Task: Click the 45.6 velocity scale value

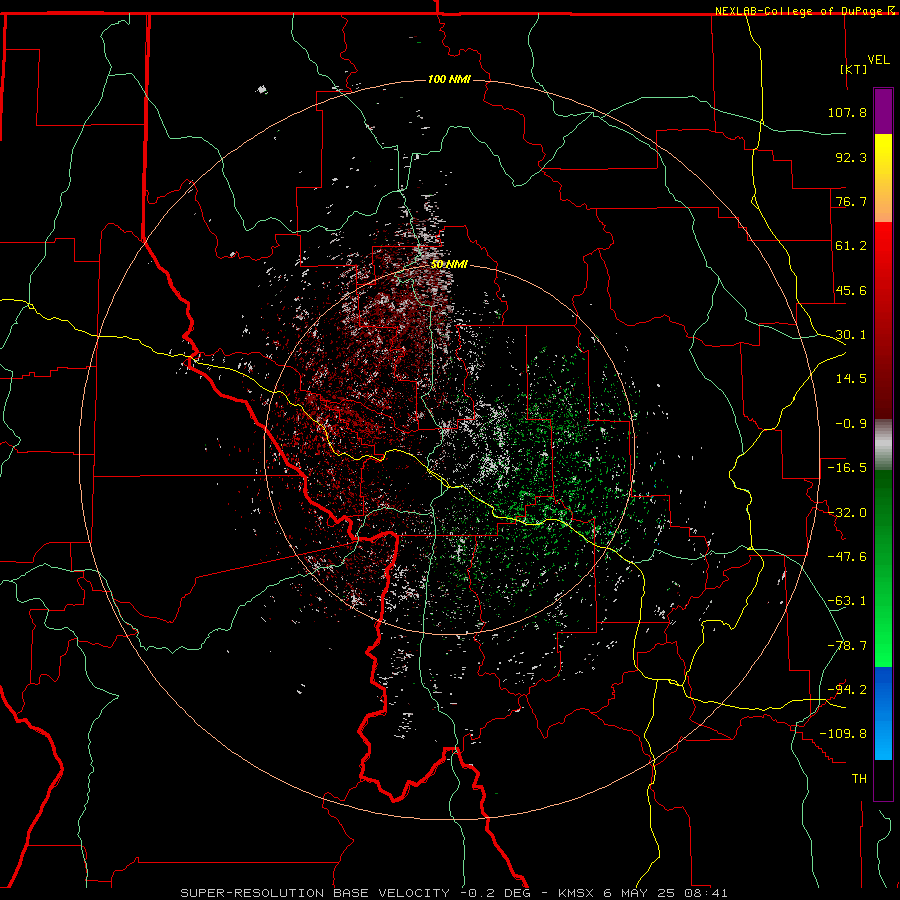Action: pyautogui.click(x=851, y=290)
